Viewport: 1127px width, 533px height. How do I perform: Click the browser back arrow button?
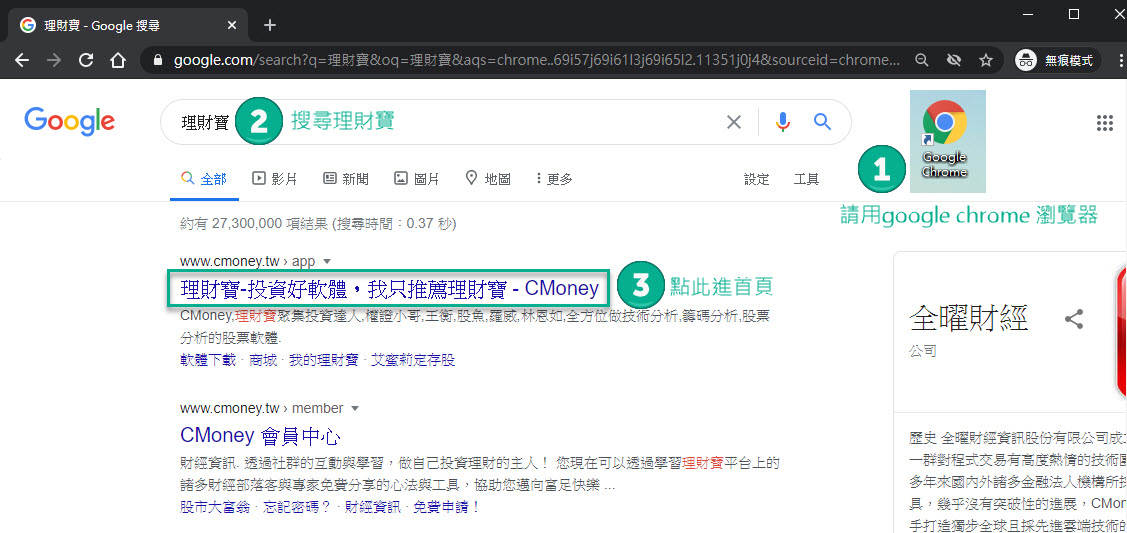coord(22,60)
